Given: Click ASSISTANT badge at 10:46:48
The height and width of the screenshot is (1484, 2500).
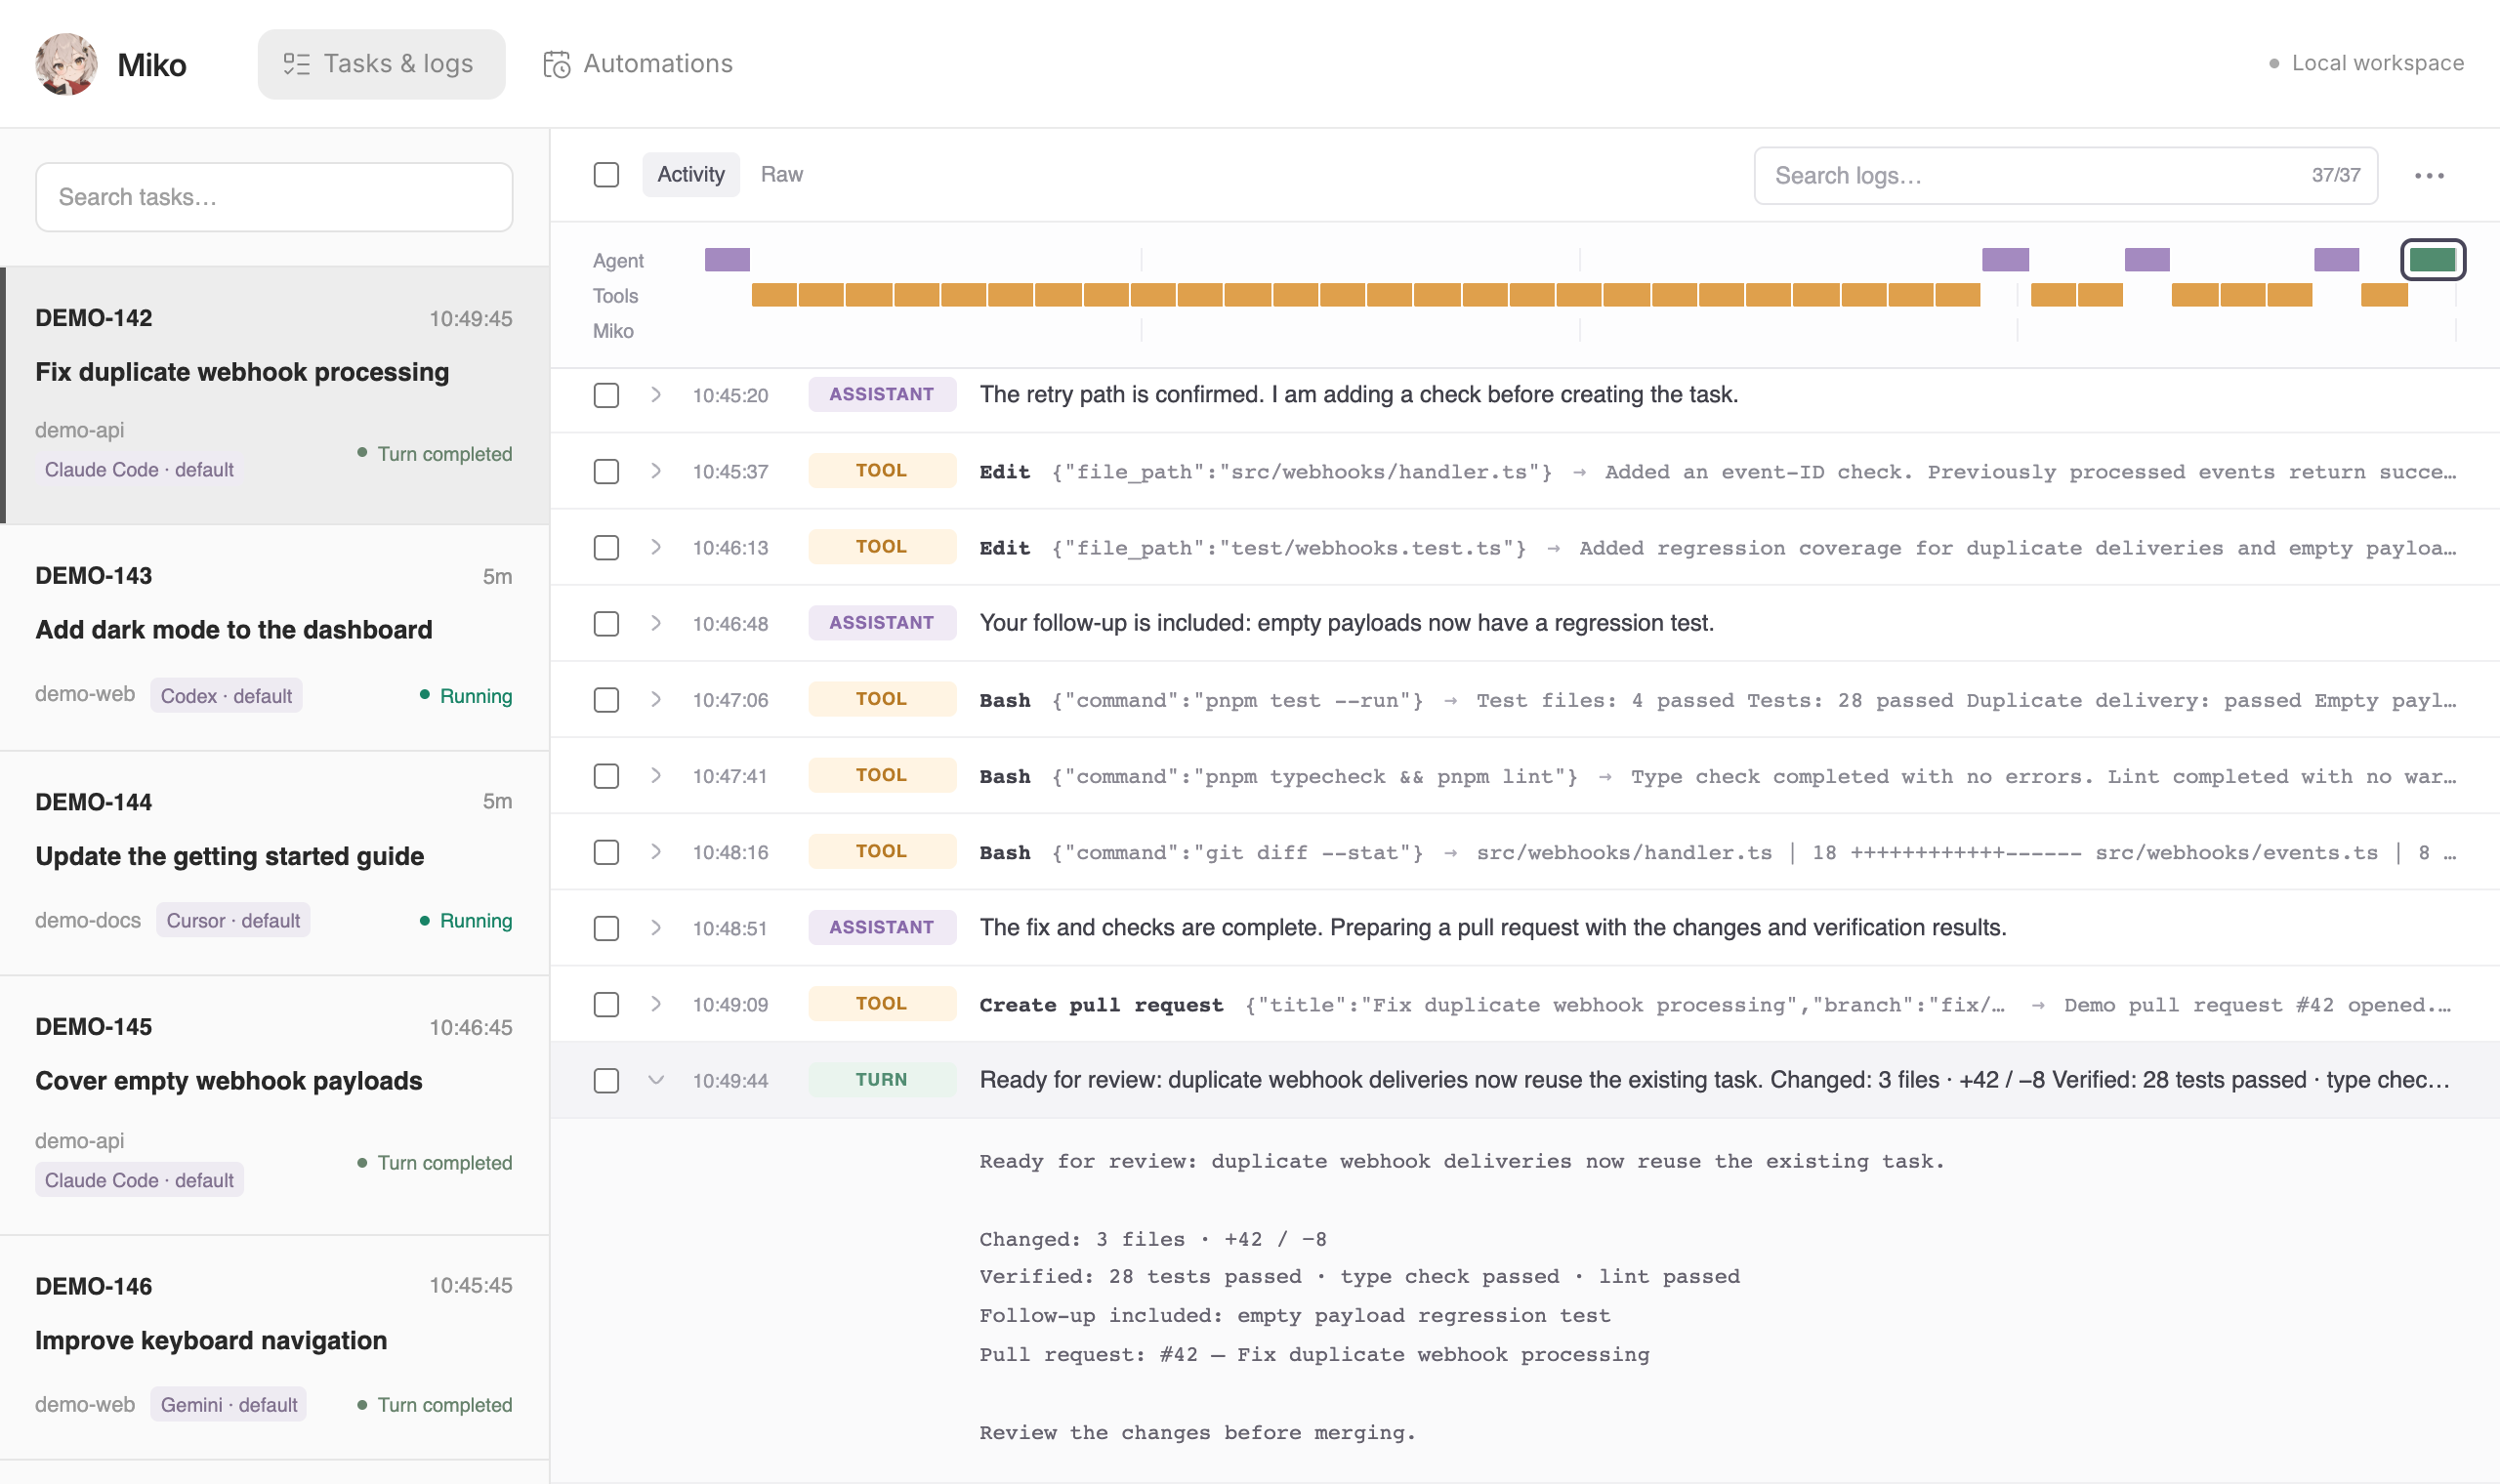Looking at the screenshot, I should 881,623.
